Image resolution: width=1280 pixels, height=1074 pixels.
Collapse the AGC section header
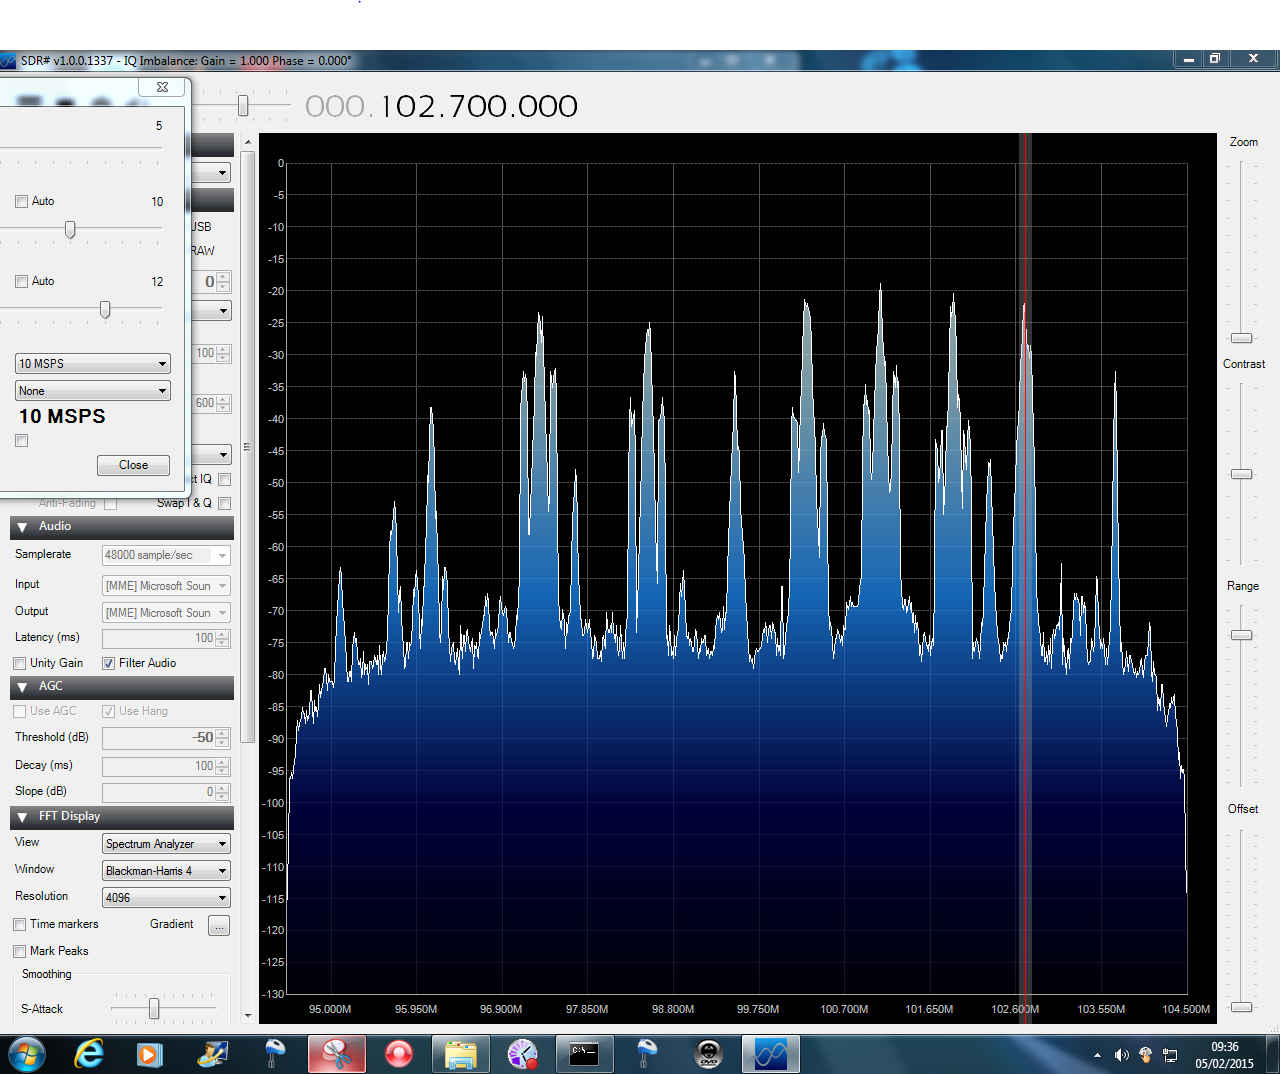[122, 687]
